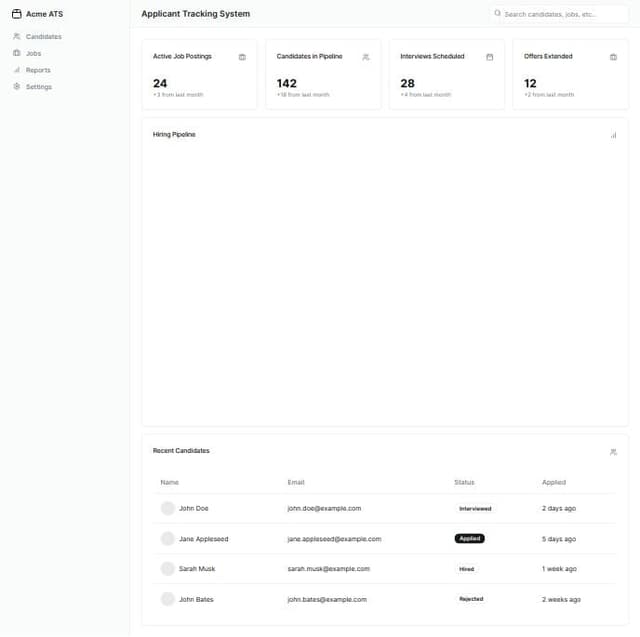Select the John Bates name cell
This screenshot has width=640, height=637.
196,599
